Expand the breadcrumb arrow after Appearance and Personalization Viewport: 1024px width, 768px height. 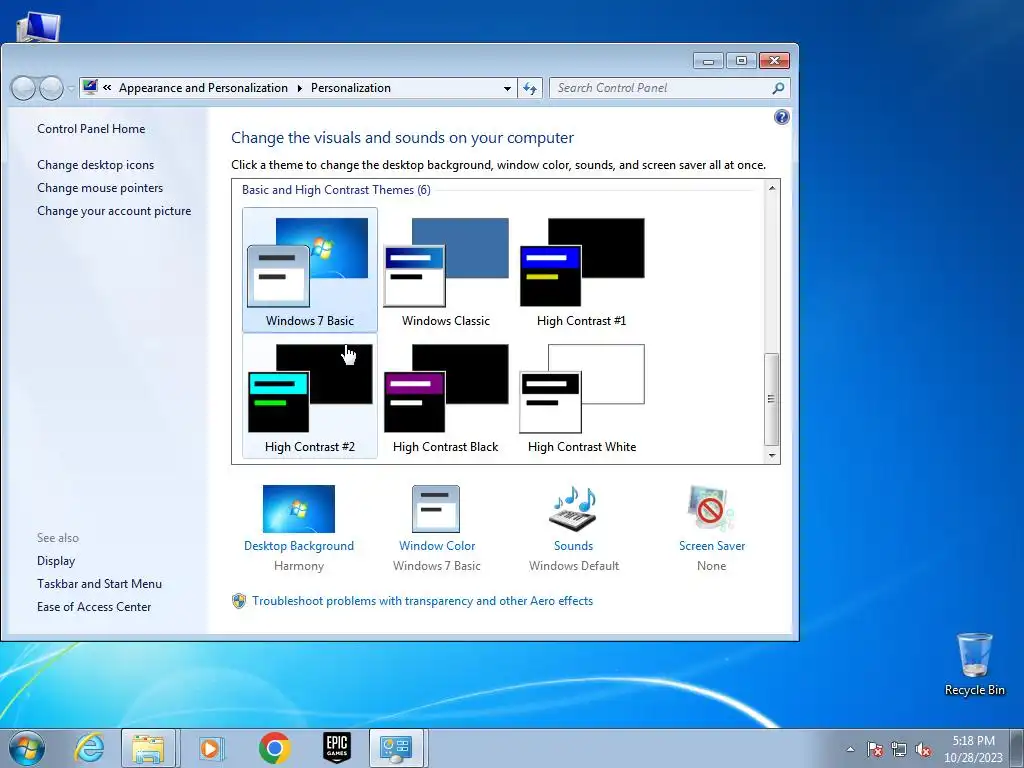(299, 88)
